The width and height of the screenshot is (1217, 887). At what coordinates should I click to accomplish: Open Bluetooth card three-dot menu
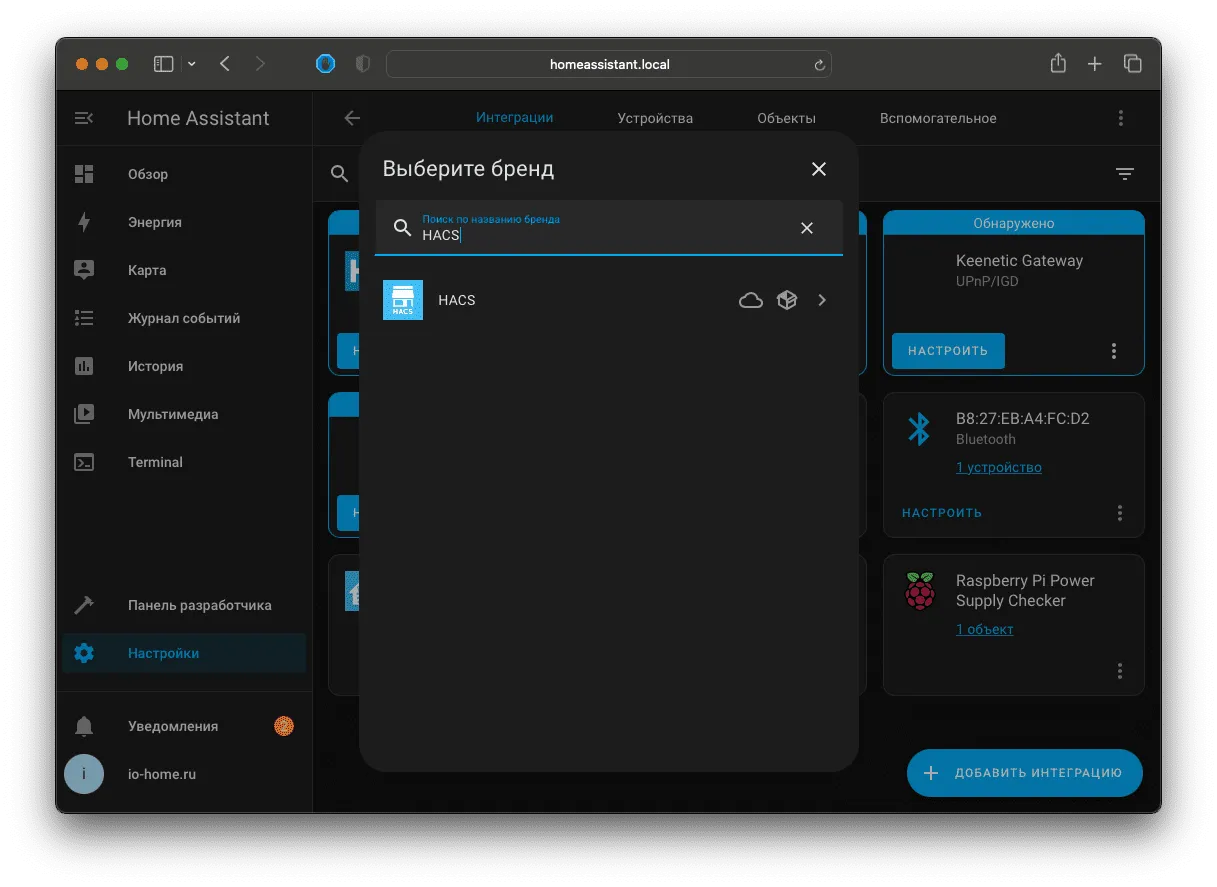point(1120,513)
